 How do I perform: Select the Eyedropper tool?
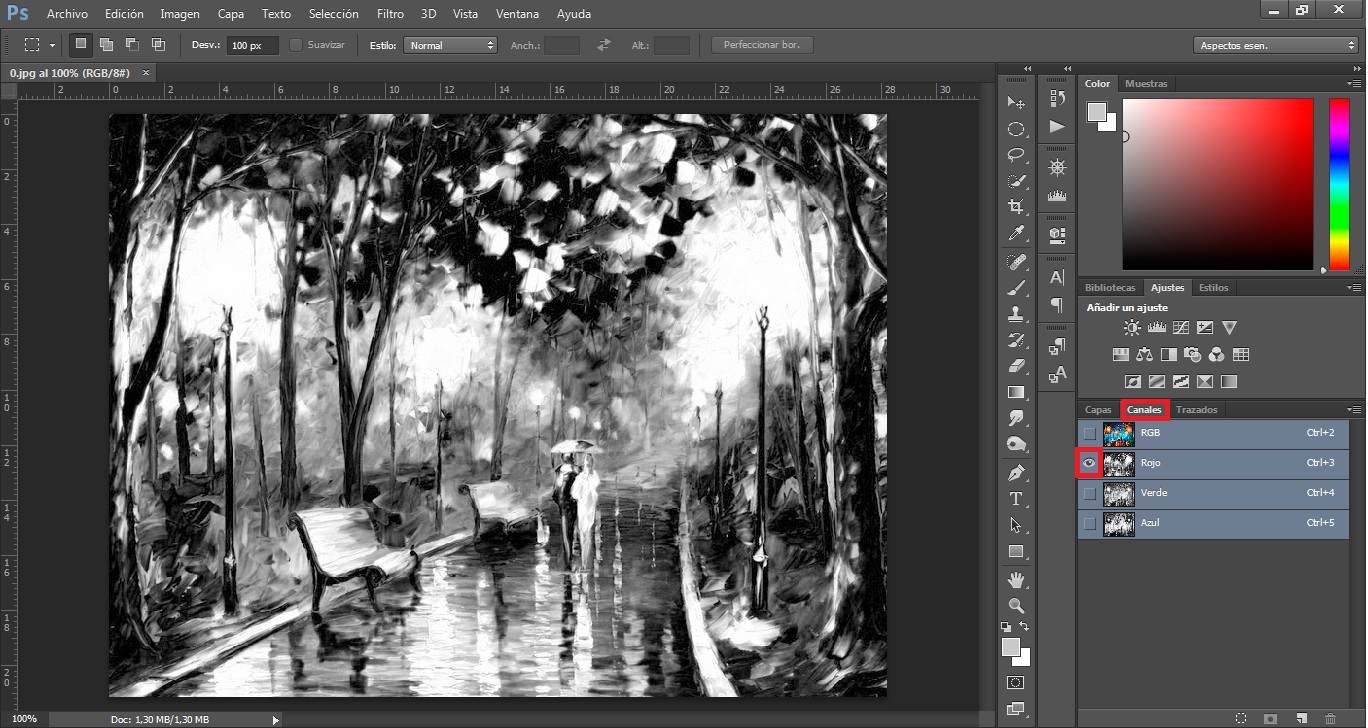point(1016,233)
